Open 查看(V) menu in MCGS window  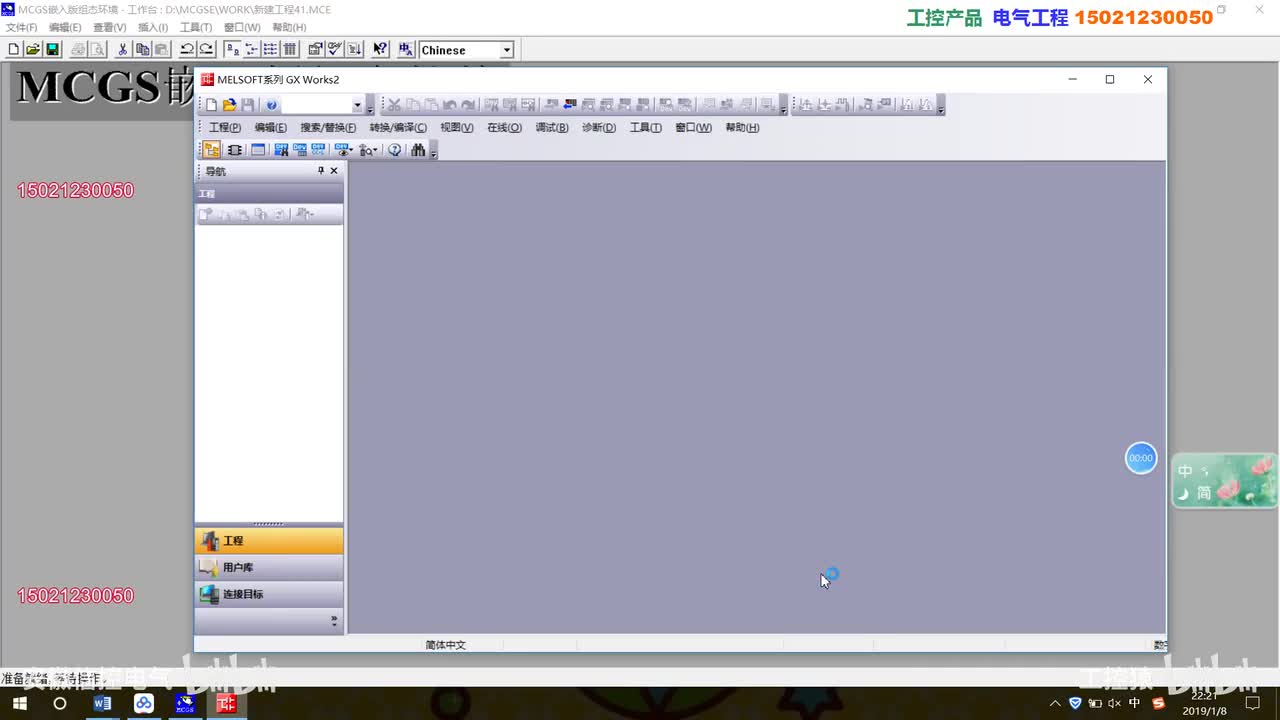pyautogui.click(x=110, y=27)
